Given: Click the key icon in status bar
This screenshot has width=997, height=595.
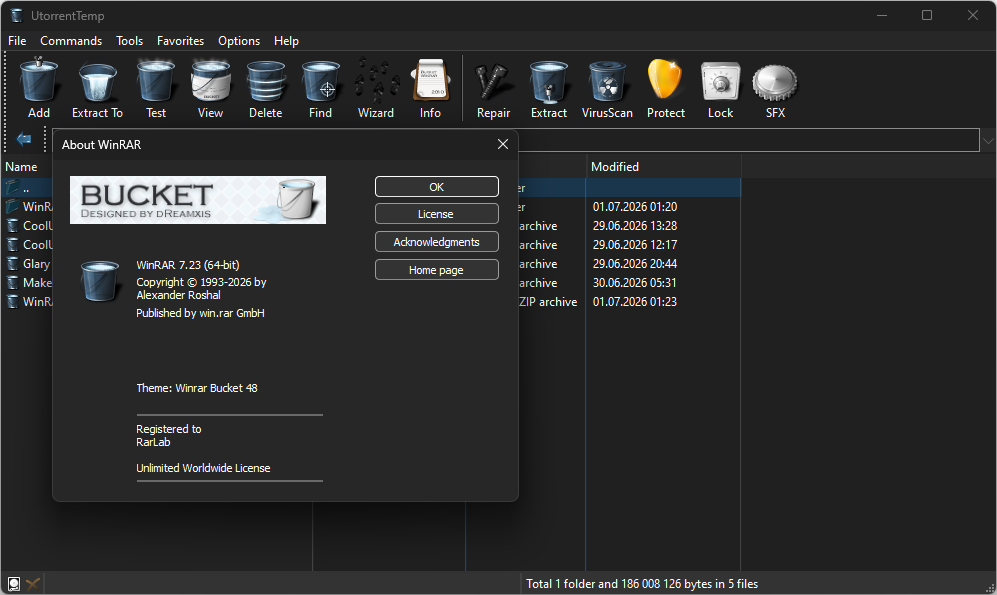Looking at the screenshot, I should click(x=33, y=584).
